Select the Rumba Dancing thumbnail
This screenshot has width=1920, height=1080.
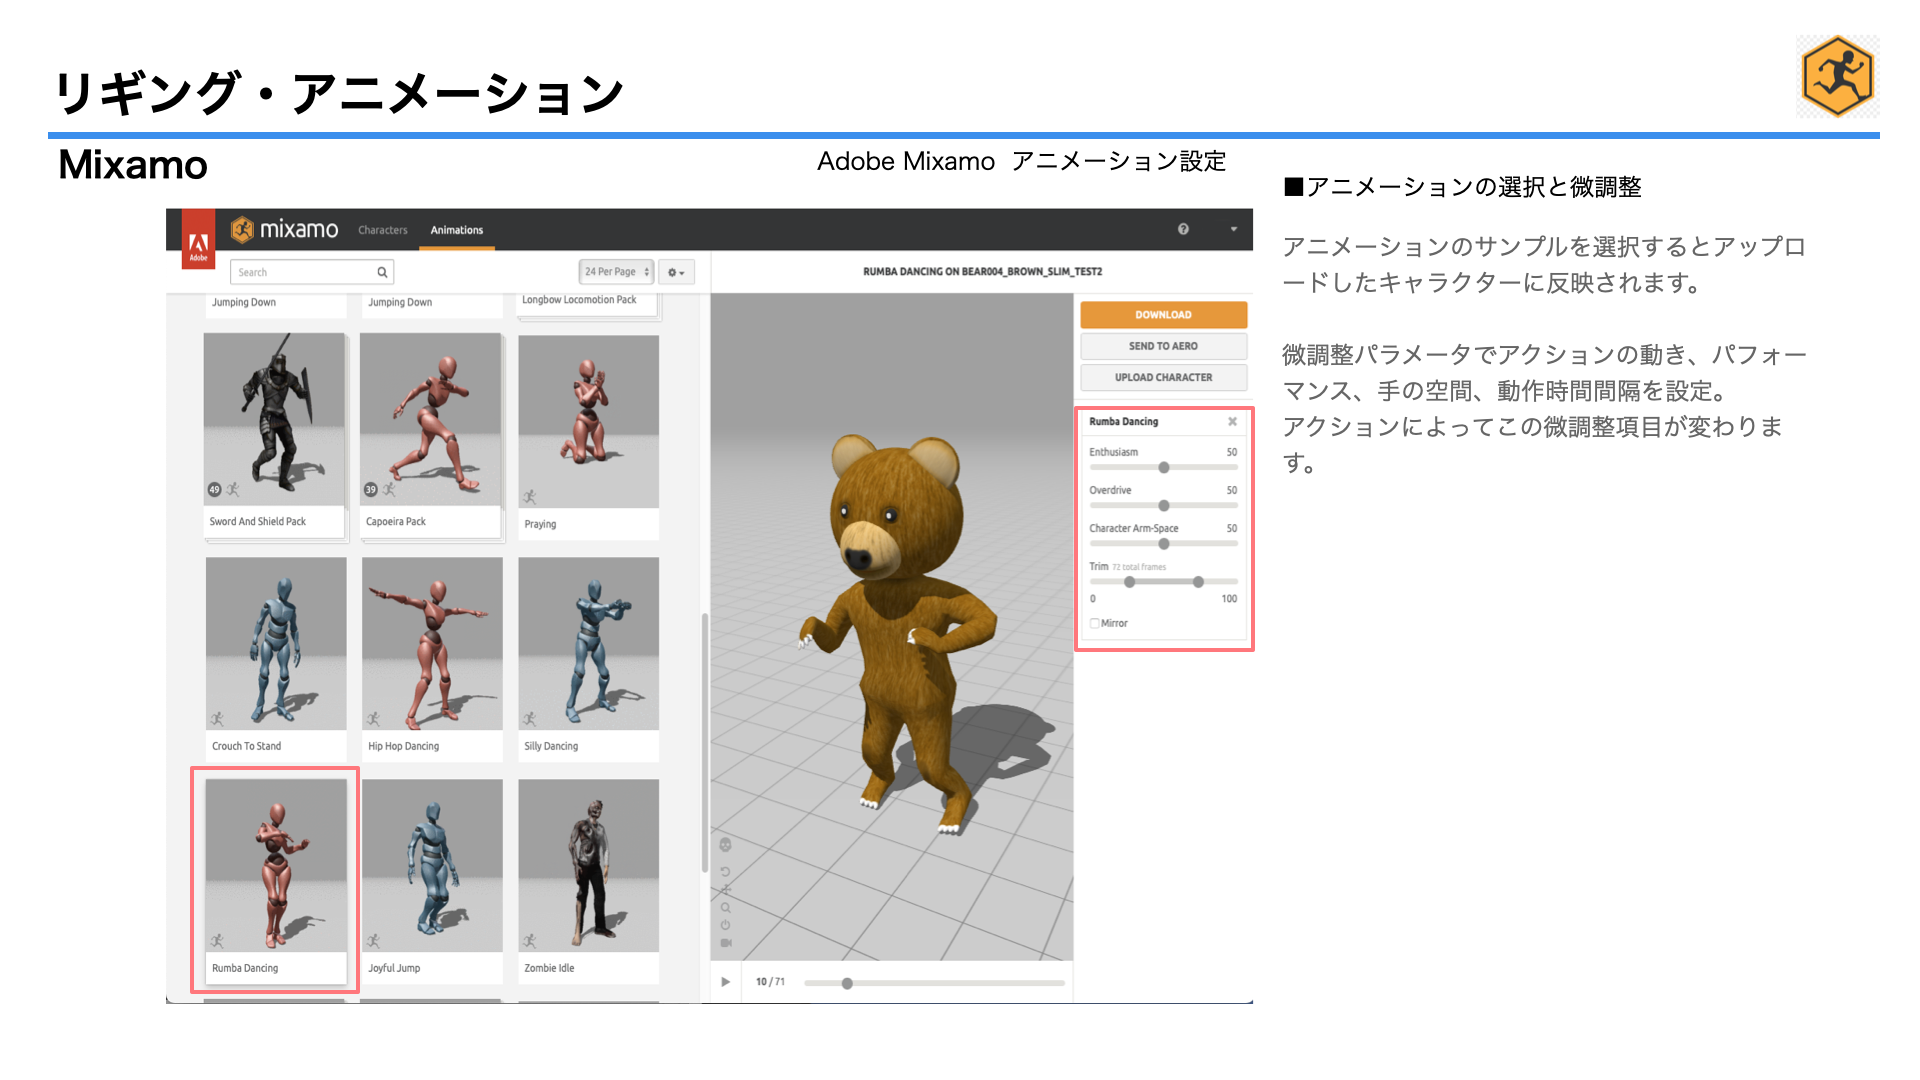coord(276,866)
